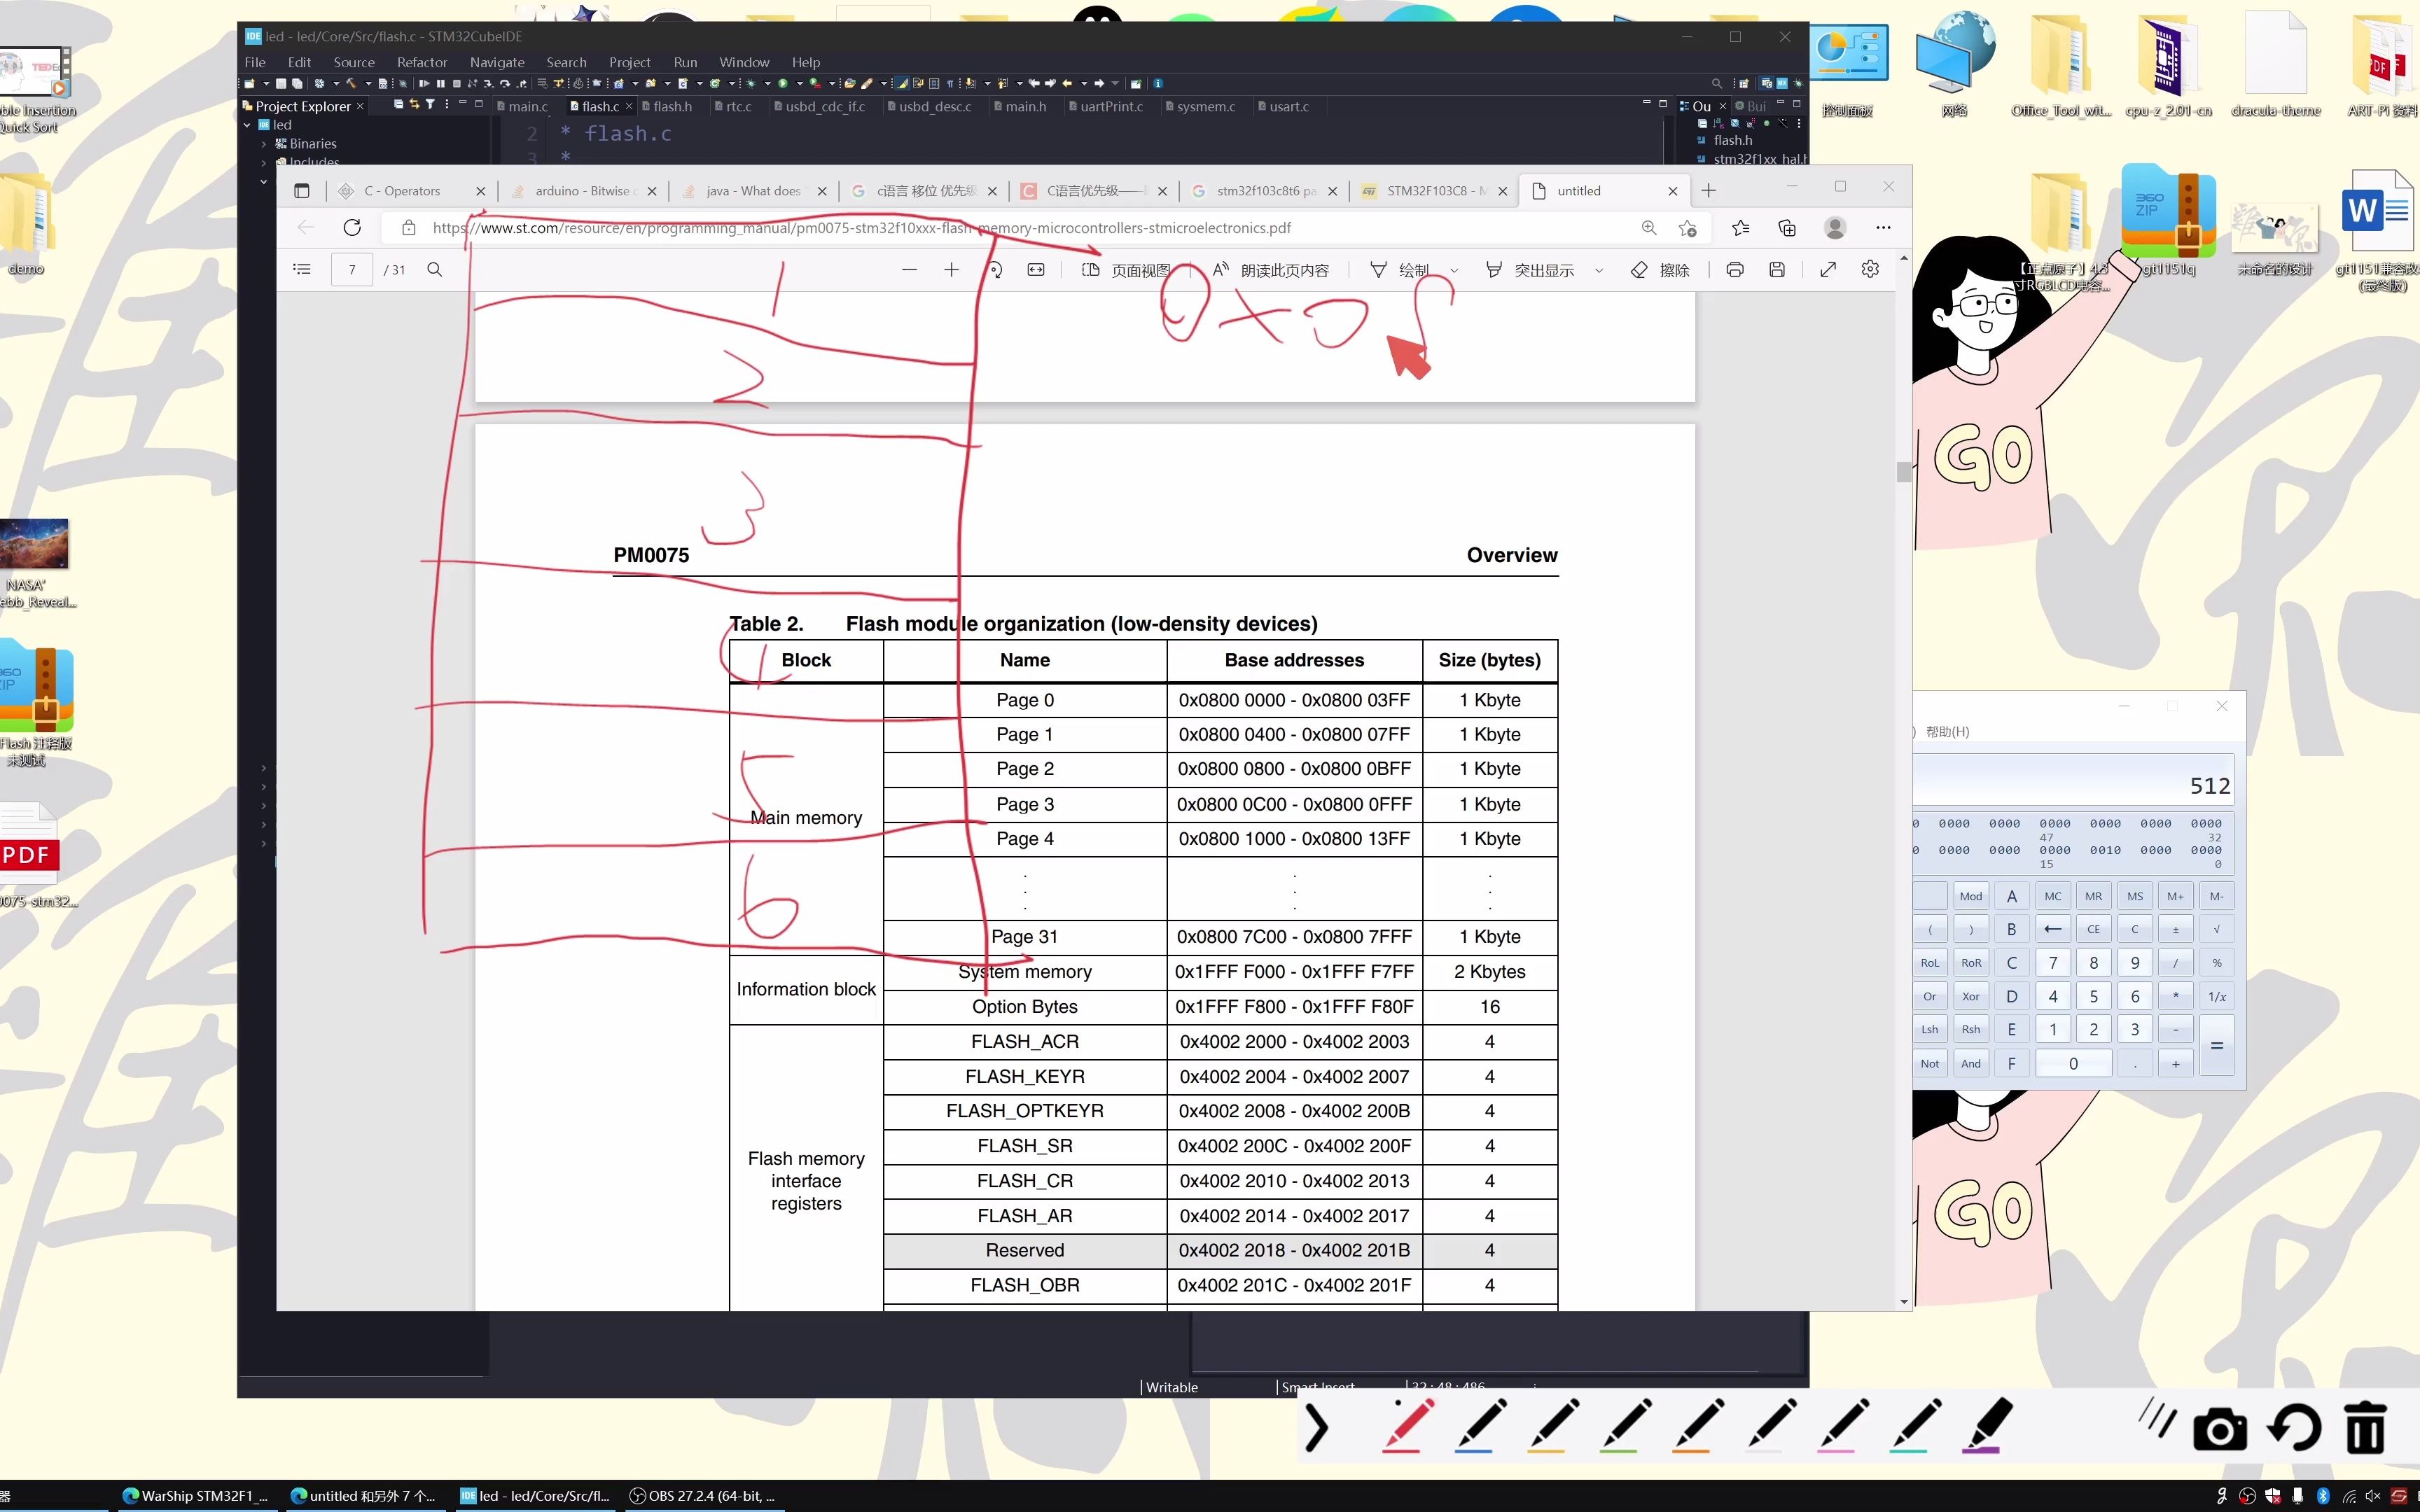The image size is (2420, 1512).
Task: Open the 绘制 draw options dropdown arrow
Action: pos(1454,270)
